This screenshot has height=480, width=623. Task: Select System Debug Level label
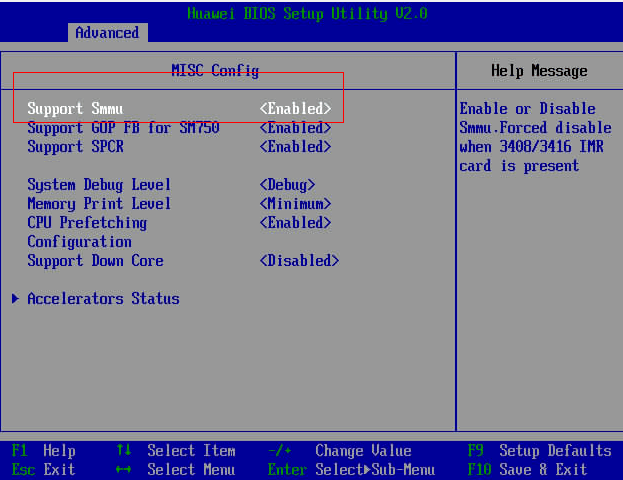coord(99,185)
